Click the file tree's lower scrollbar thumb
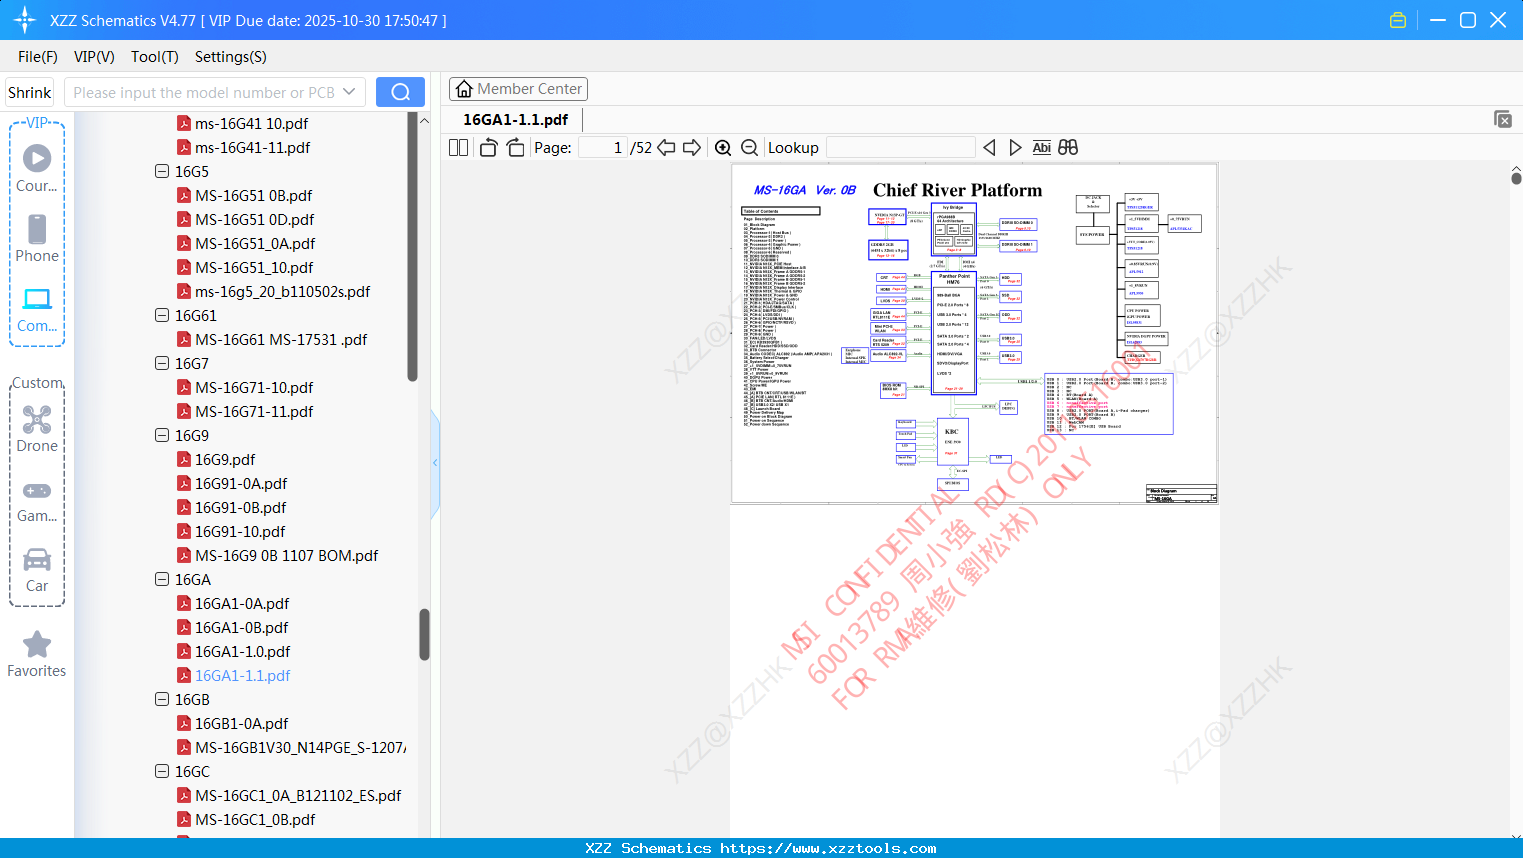This screenshot has height=858, width=1523. (x=424, y=635)
